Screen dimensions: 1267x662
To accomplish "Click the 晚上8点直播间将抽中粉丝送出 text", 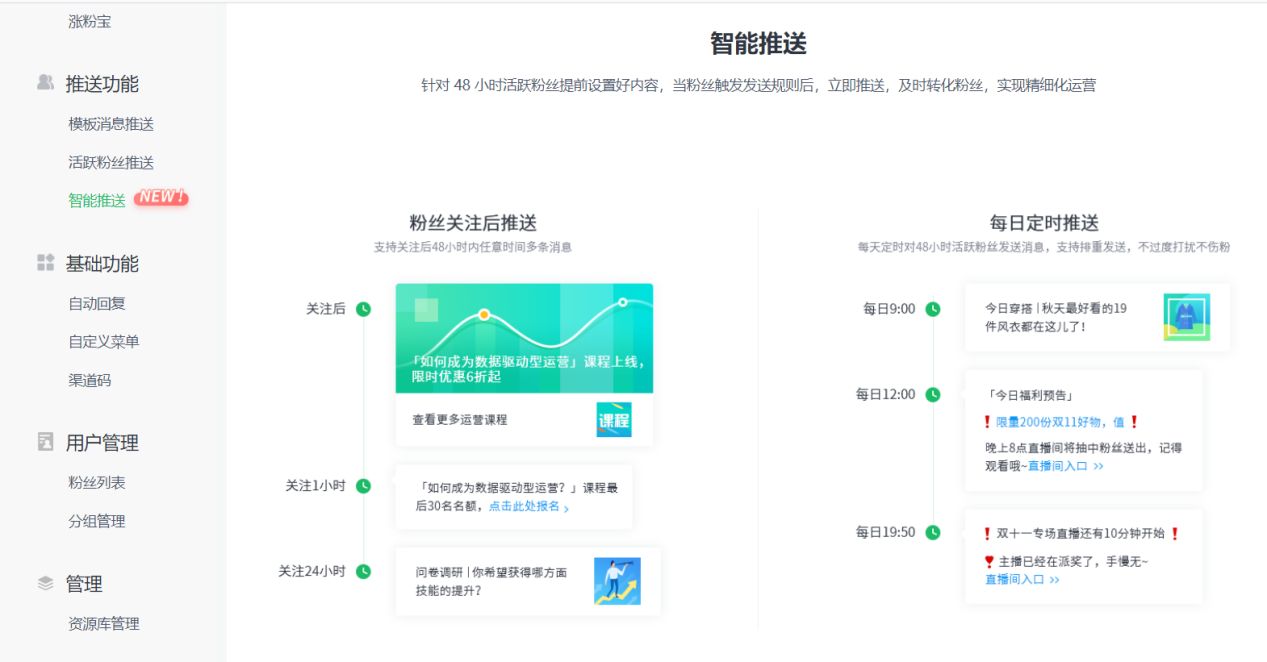I will click(x=1083, y=457).
